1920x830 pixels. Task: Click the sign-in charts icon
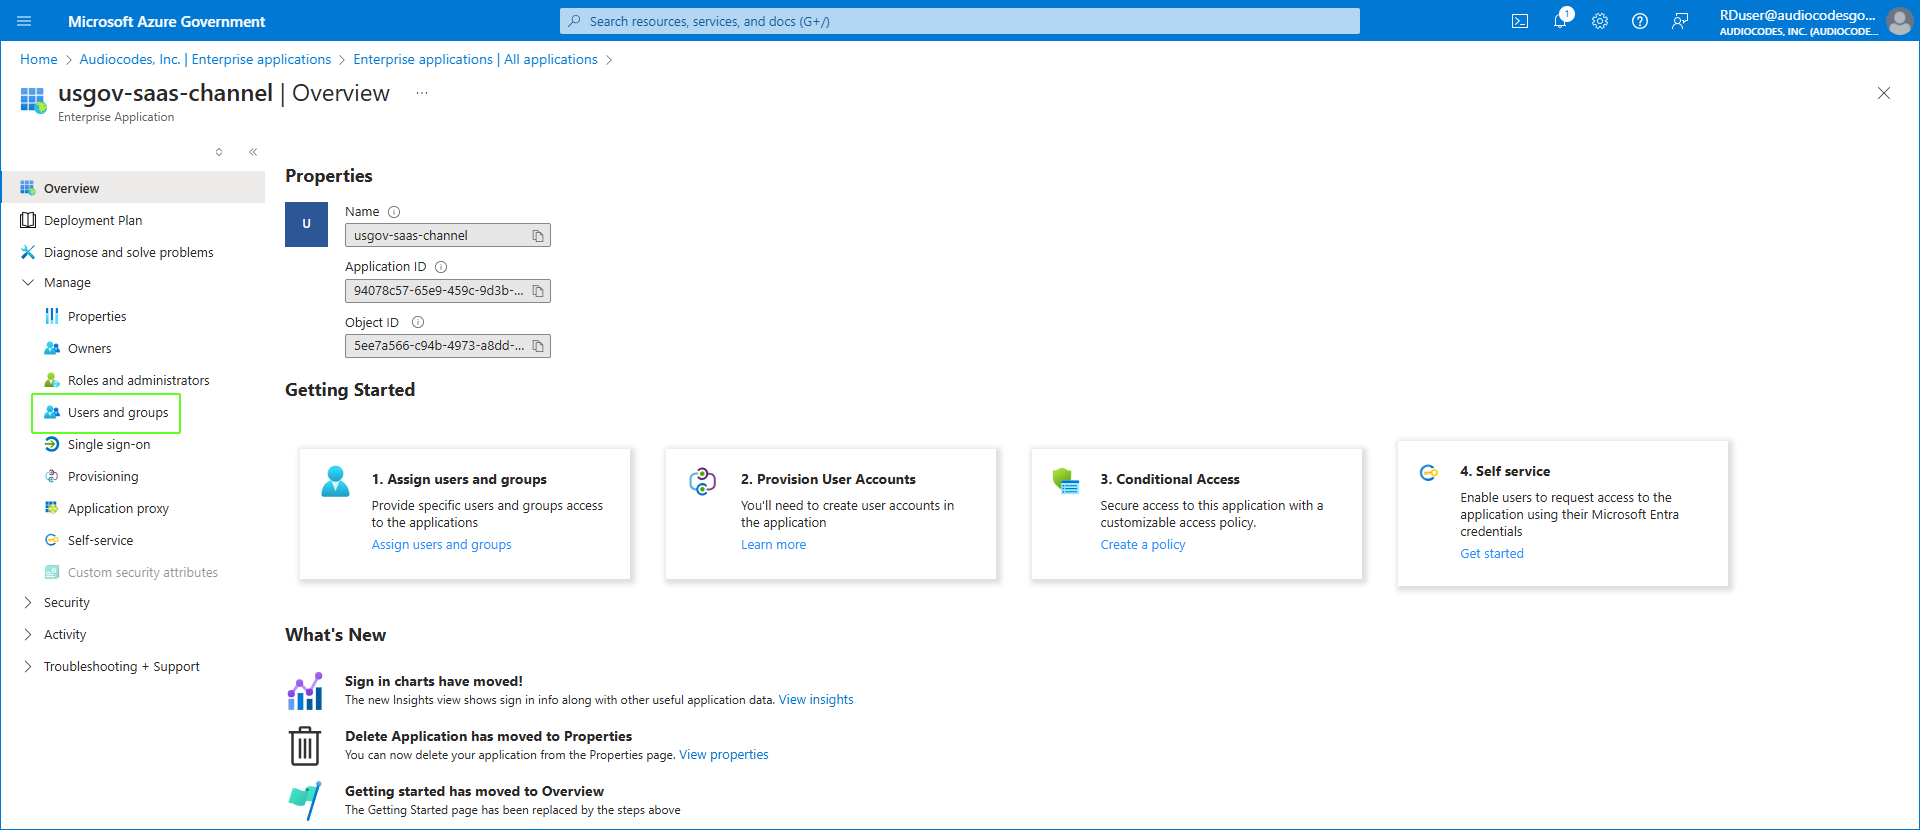(305, 691)
